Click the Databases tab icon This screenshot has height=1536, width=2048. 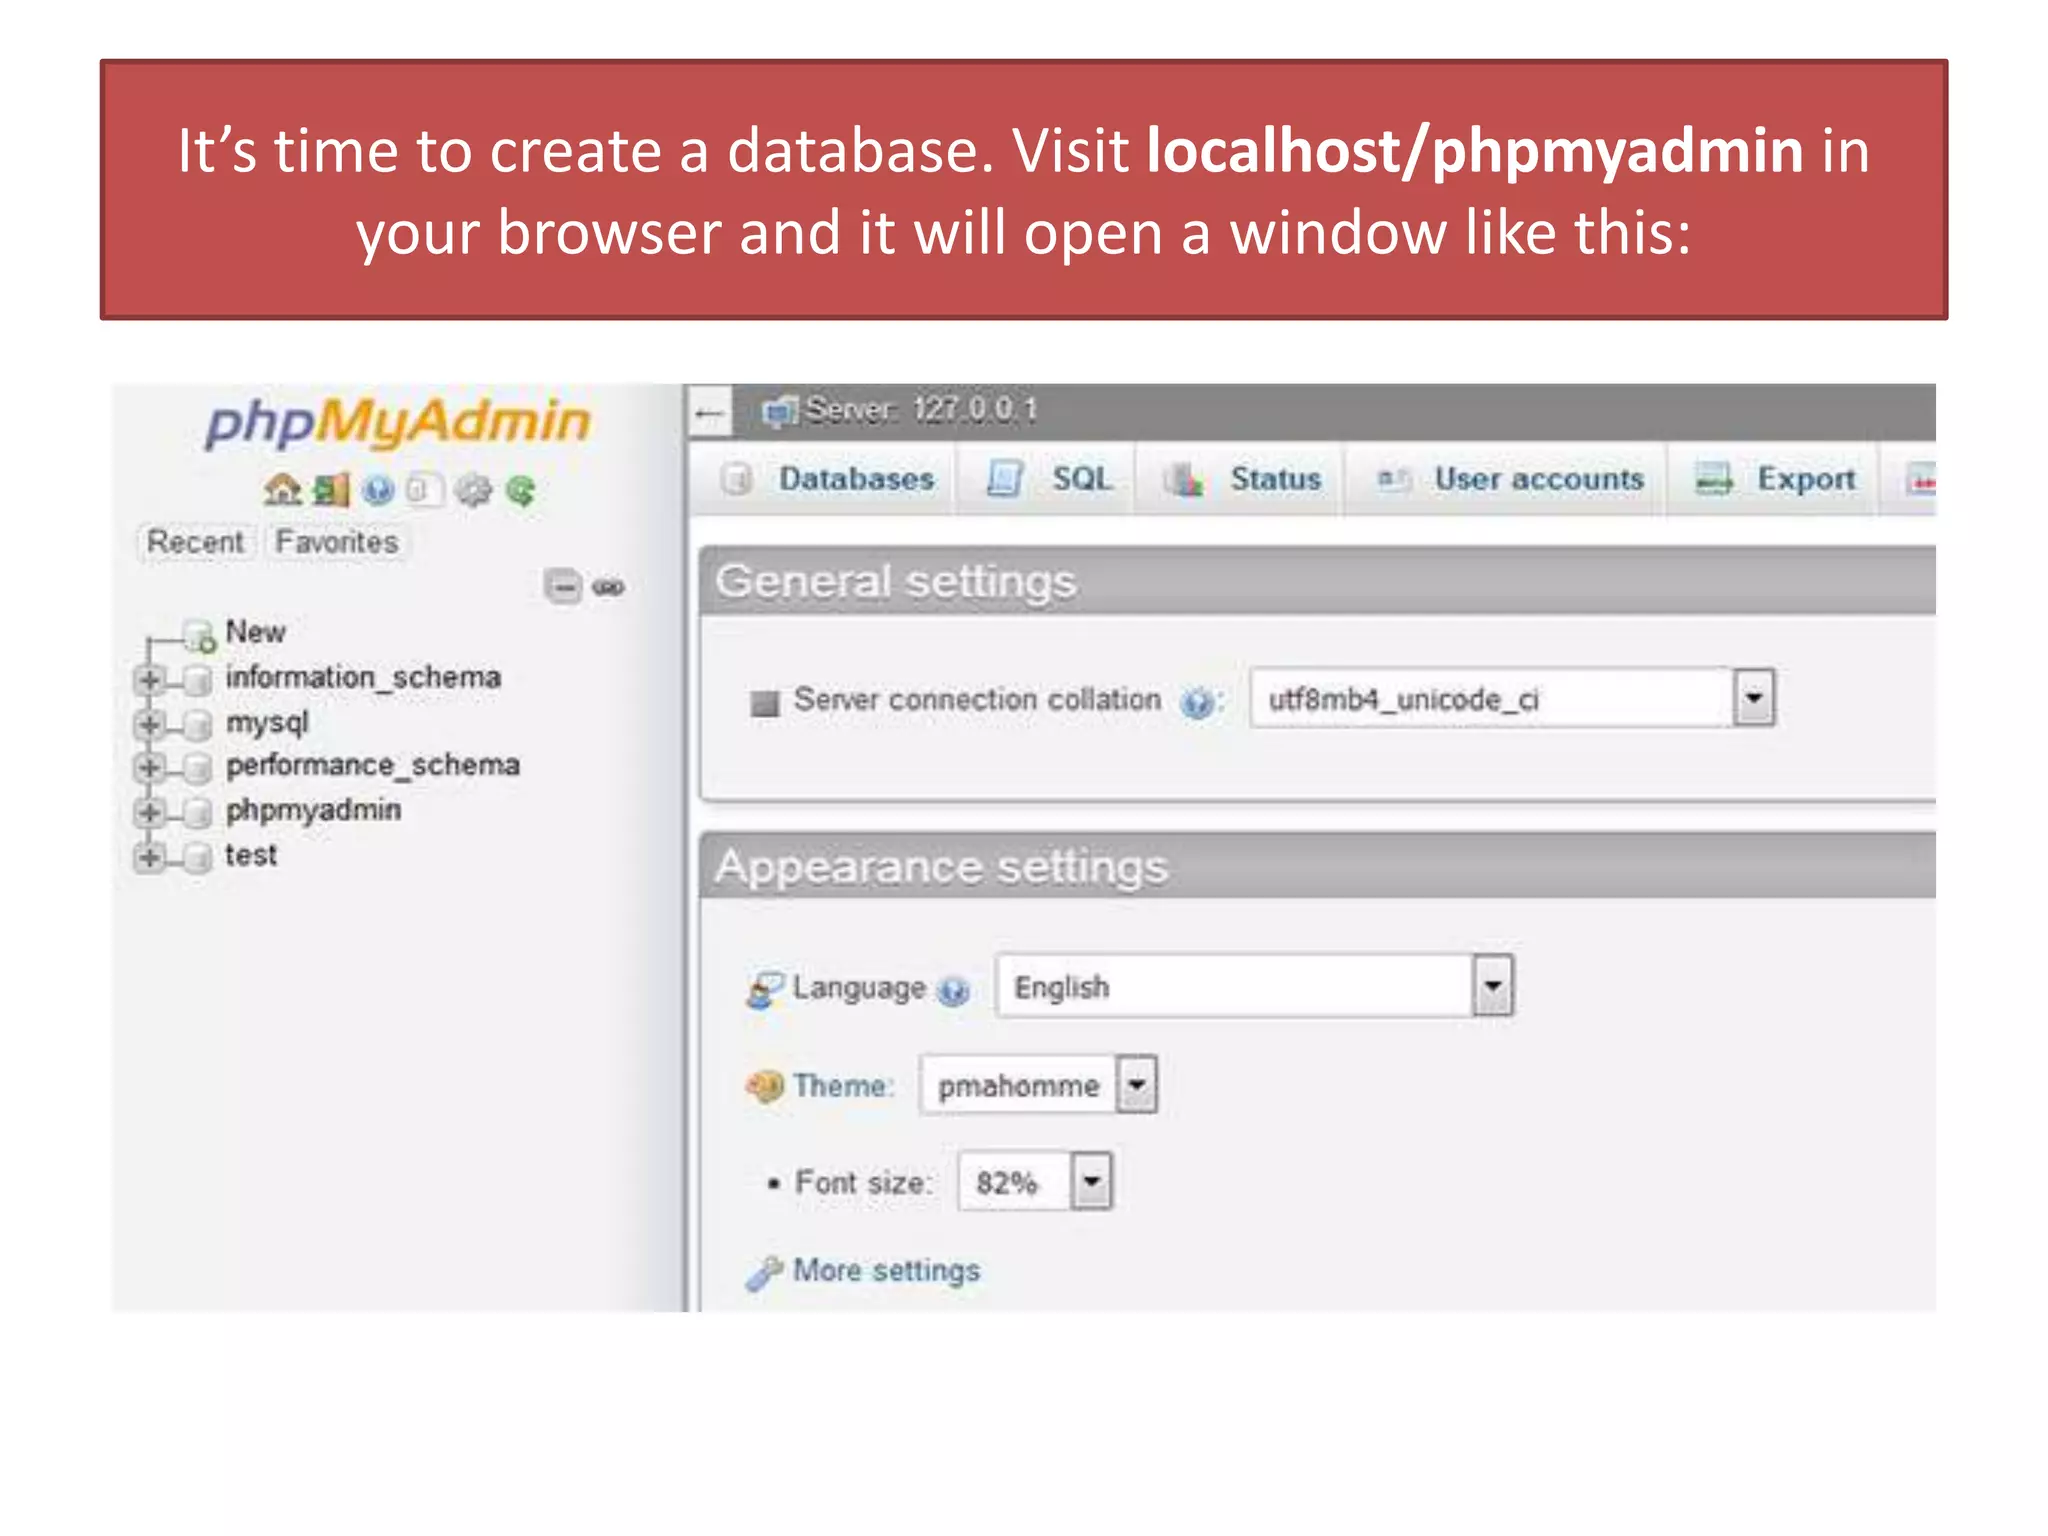pos(737,480)
